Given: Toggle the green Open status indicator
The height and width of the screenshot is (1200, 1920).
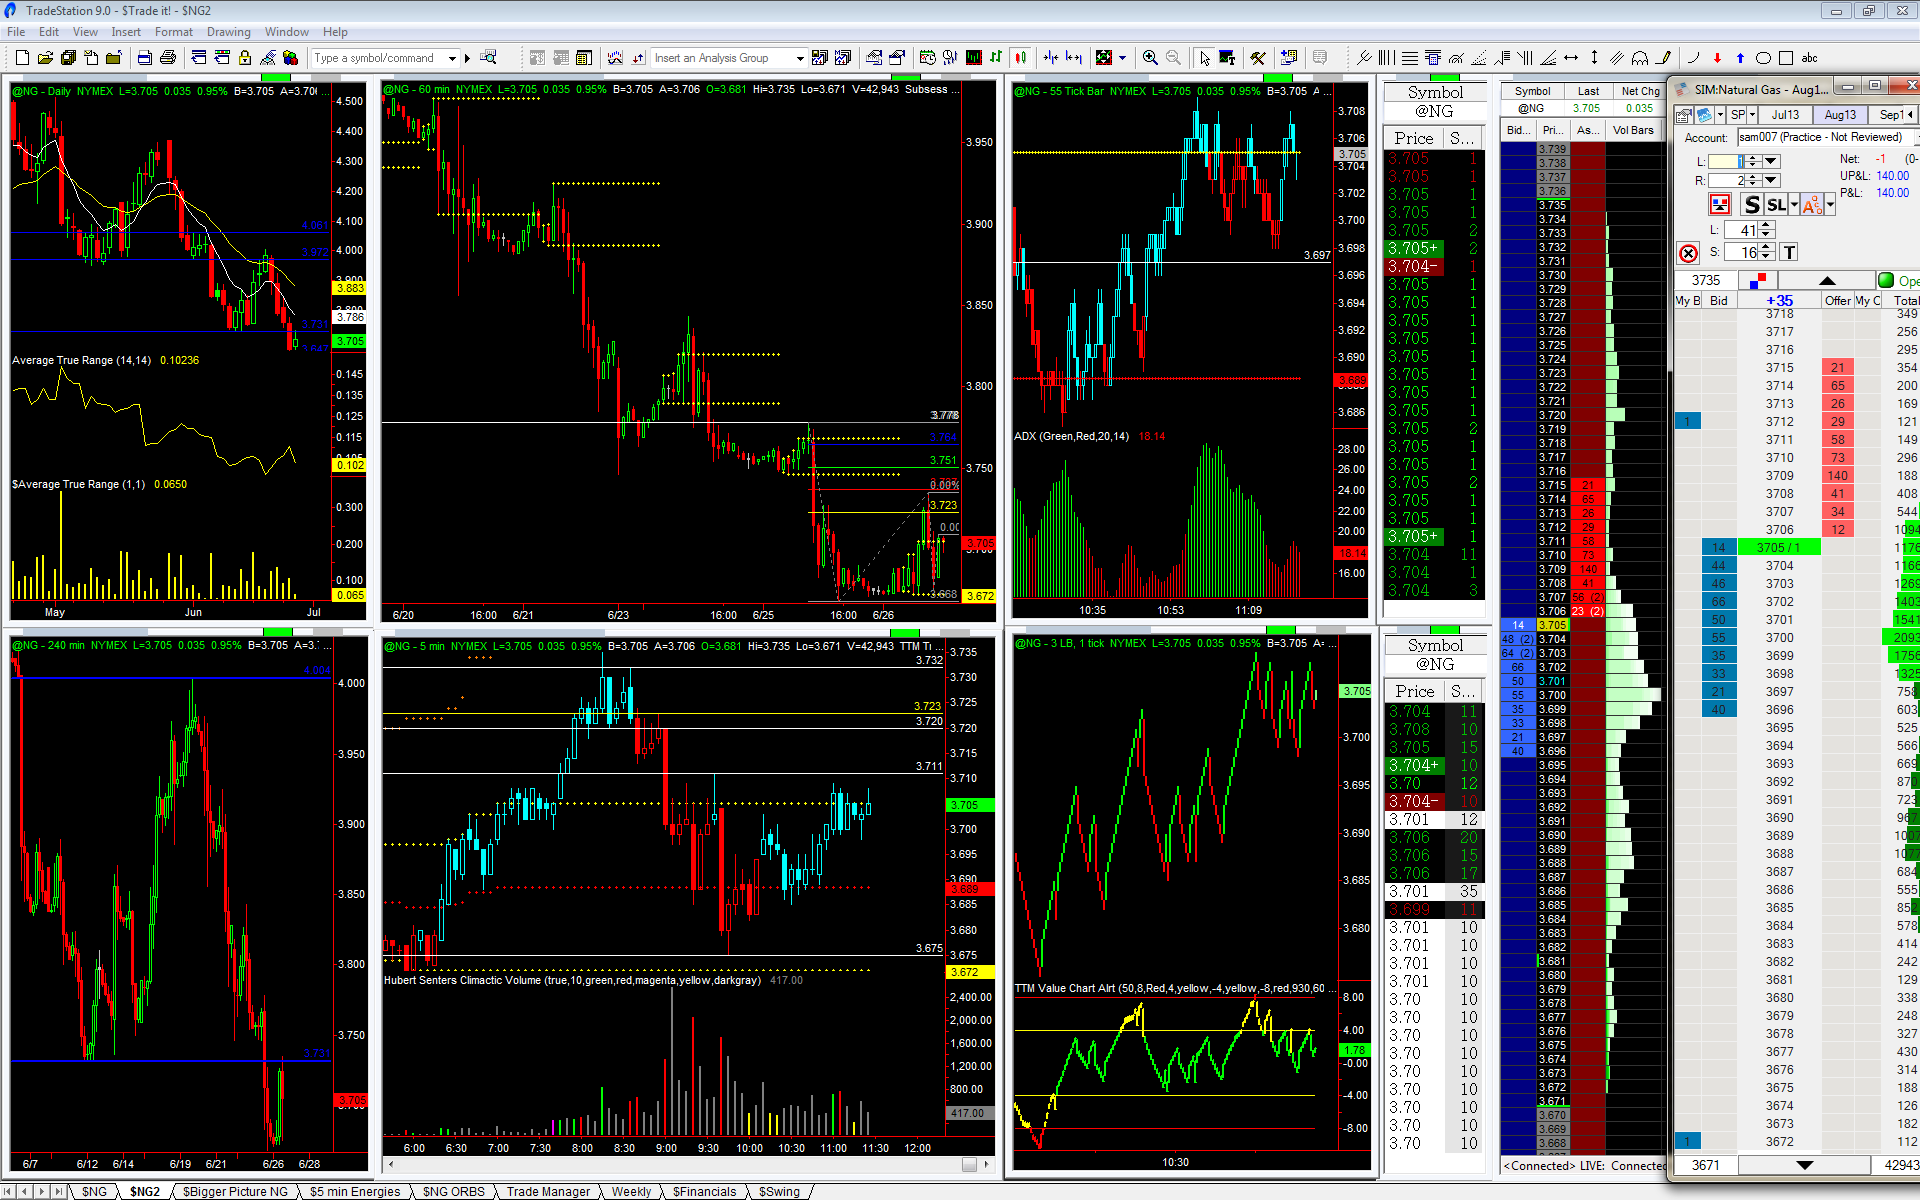Looking at the screenshot, I should [1886, 280].
